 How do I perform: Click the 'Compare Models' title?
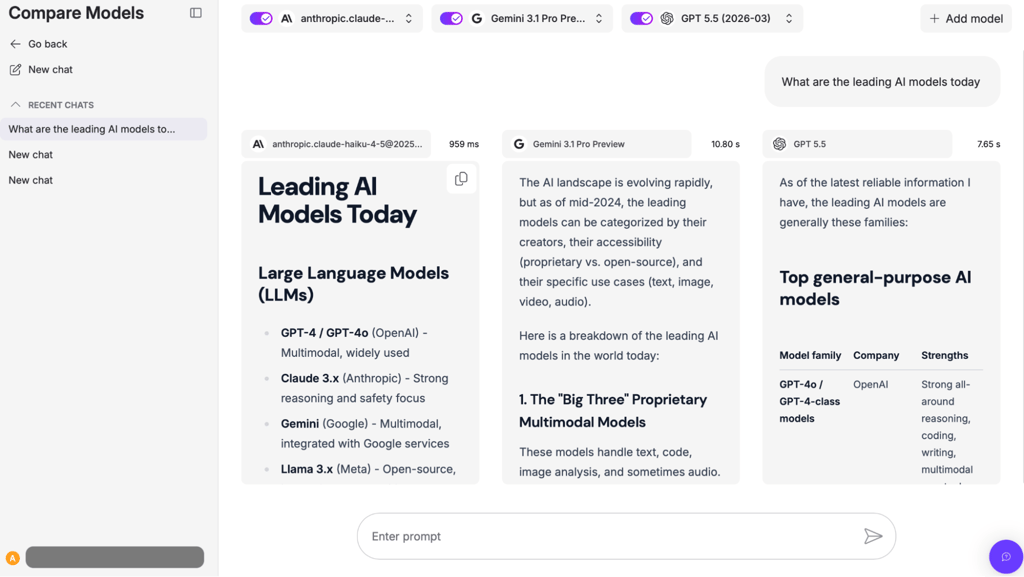(x=76, y=13)
